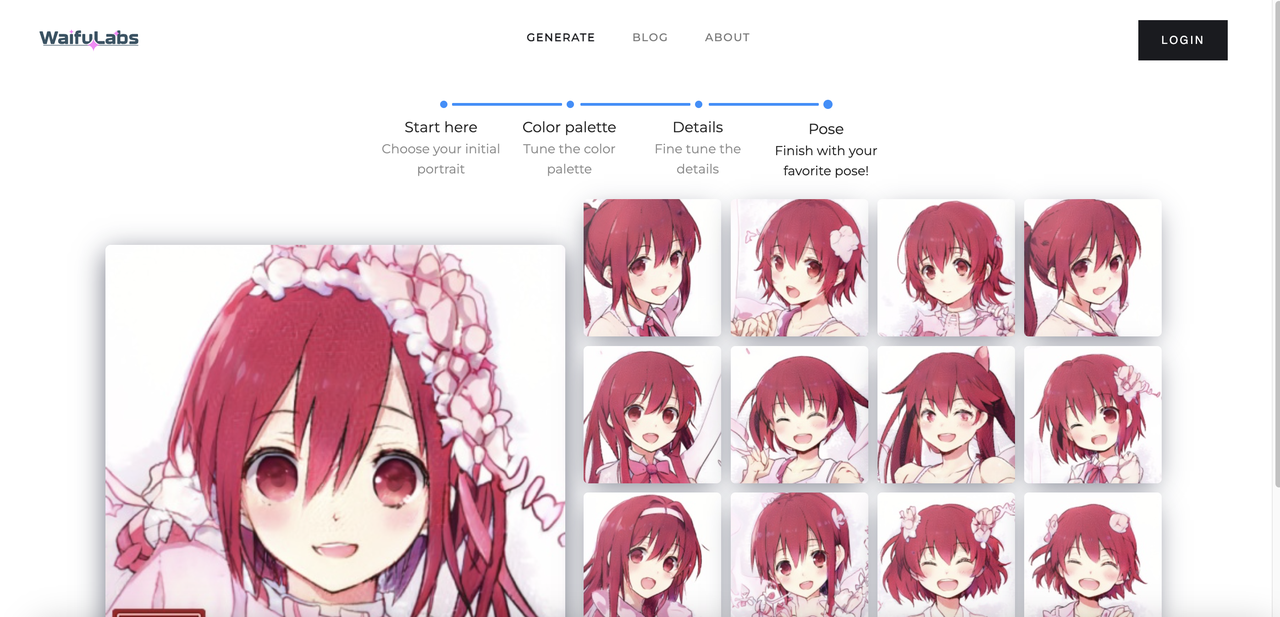Viewport: 1280px width, 617px height.
Task: Click the WaifuLabs logo
Action: (x=89, y=39)
